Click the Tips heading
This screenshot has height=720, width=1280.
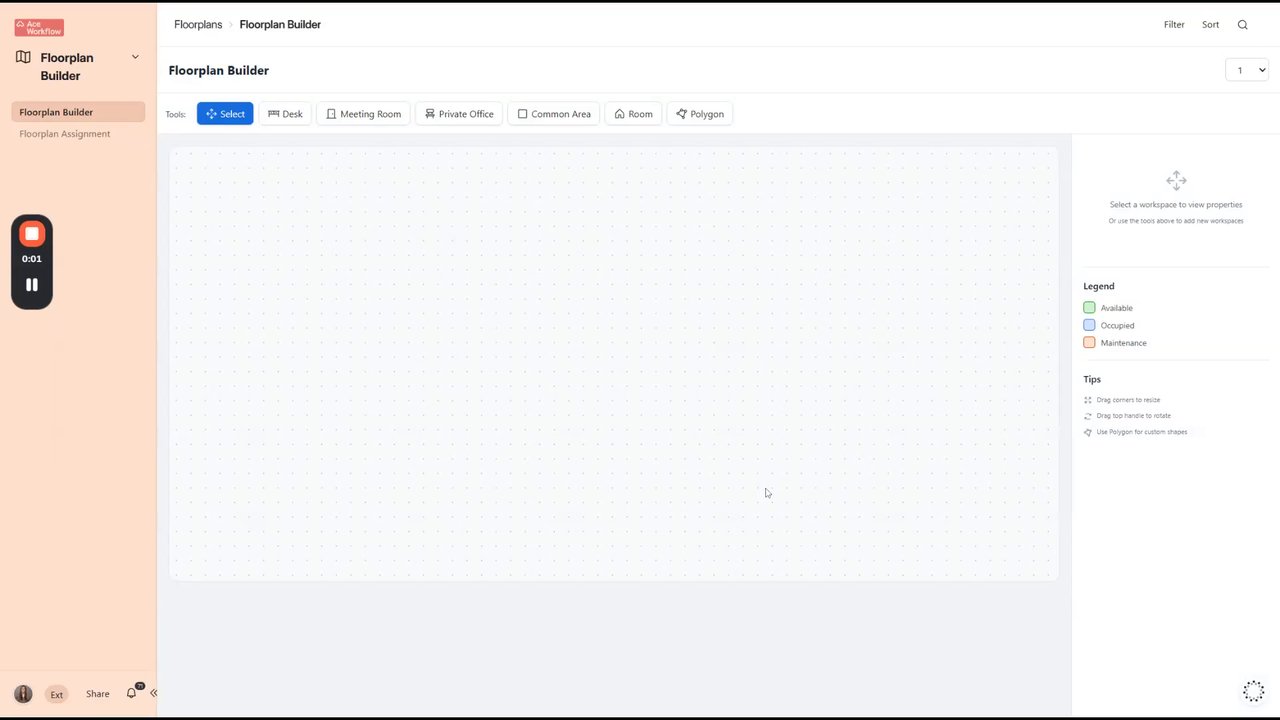(1092, 379)
